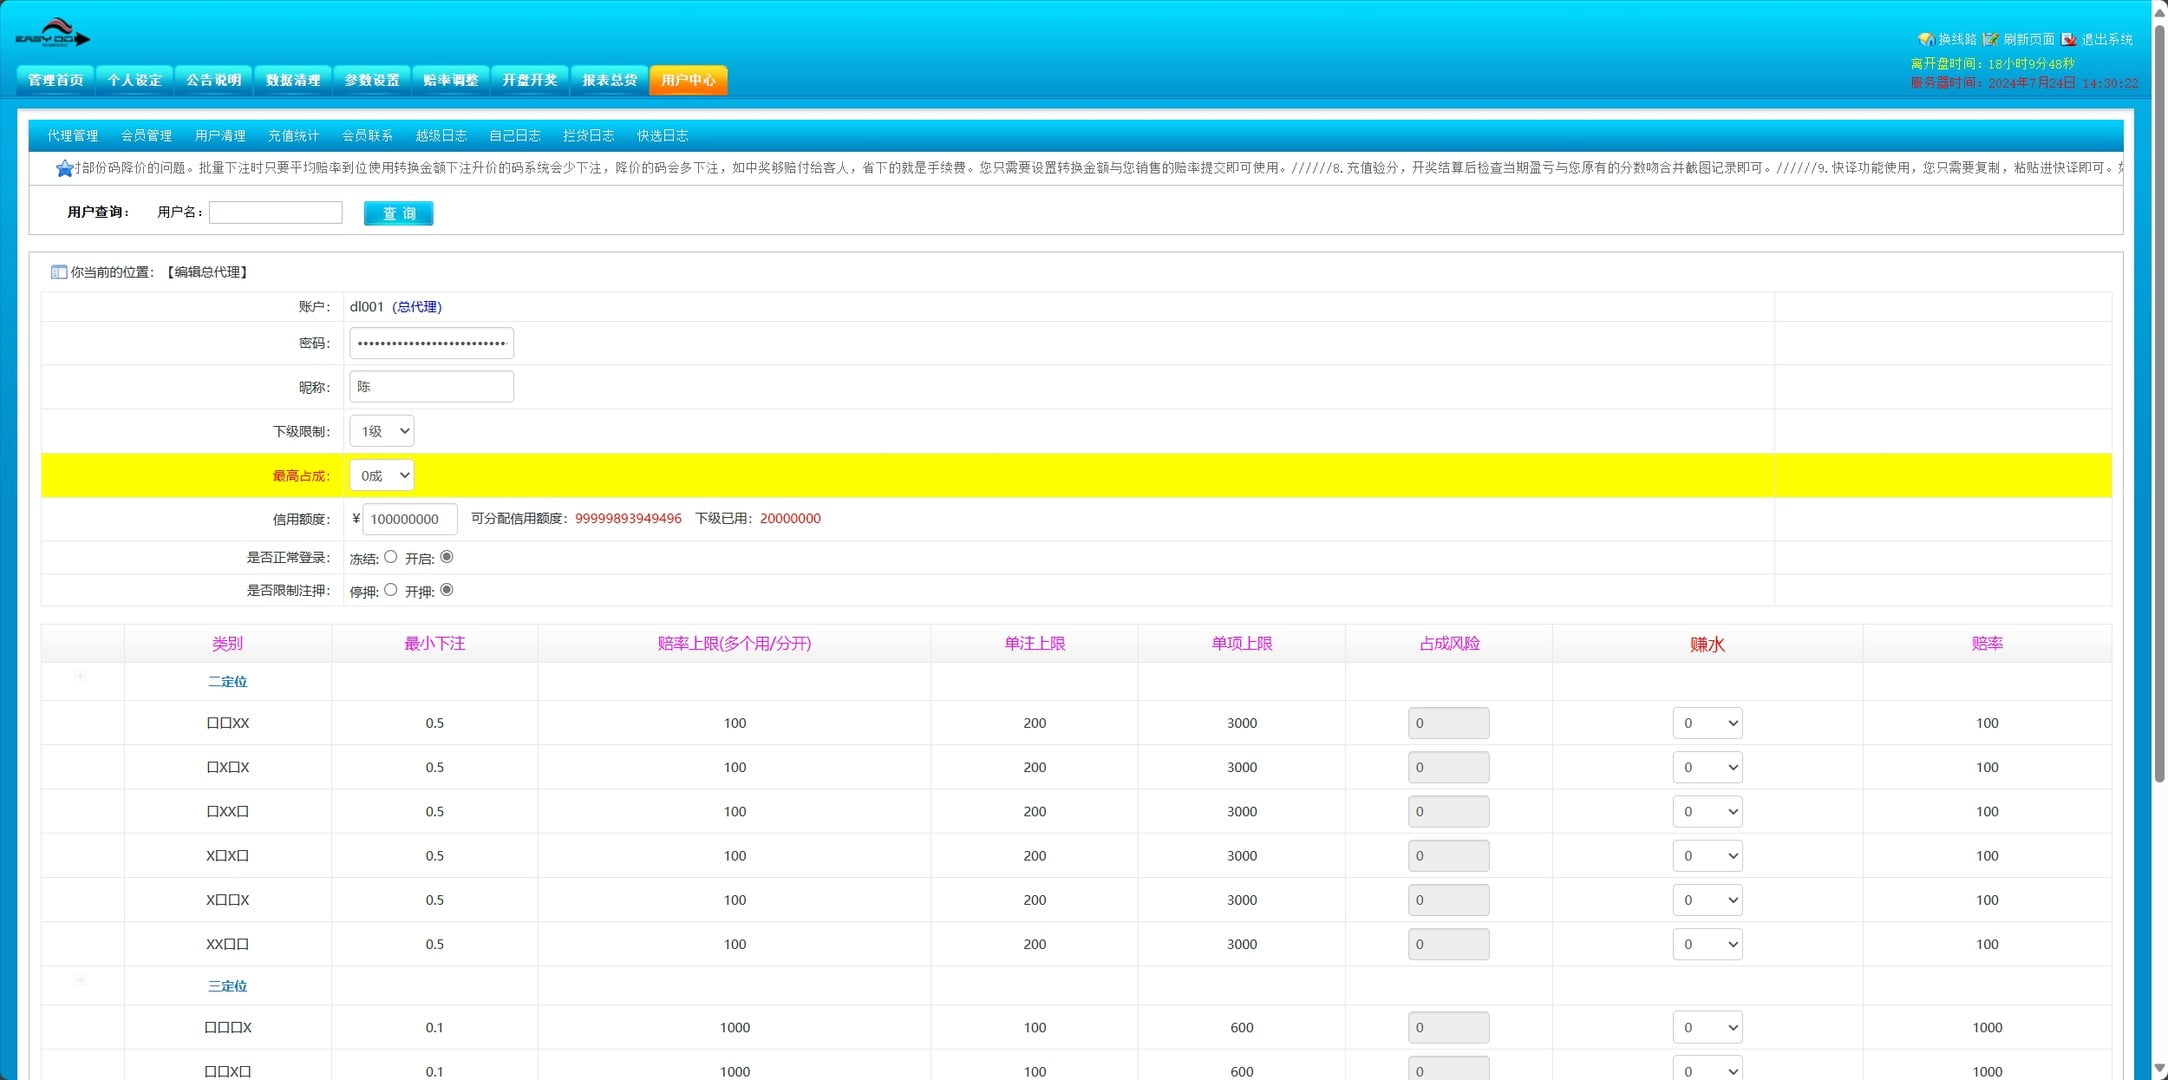Switch to 会员管理 submenu tab

(146, 136)
